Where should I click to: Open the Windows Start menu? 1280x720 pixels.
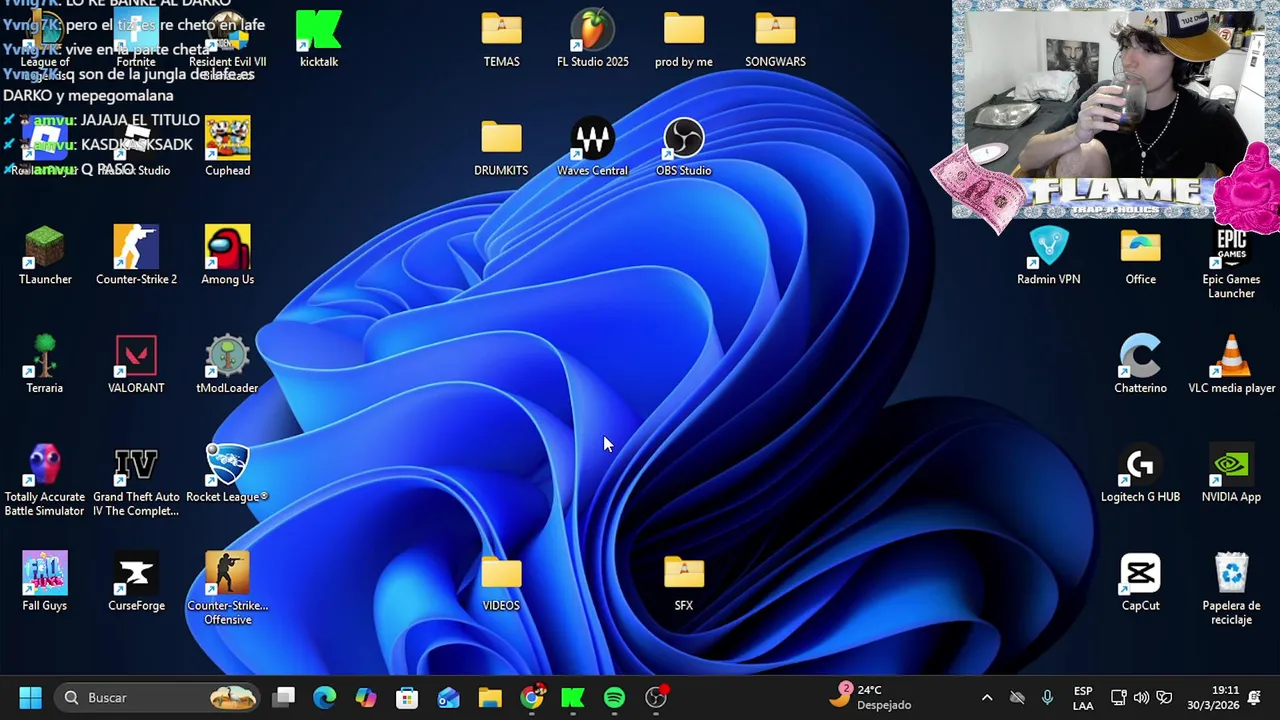30,698
